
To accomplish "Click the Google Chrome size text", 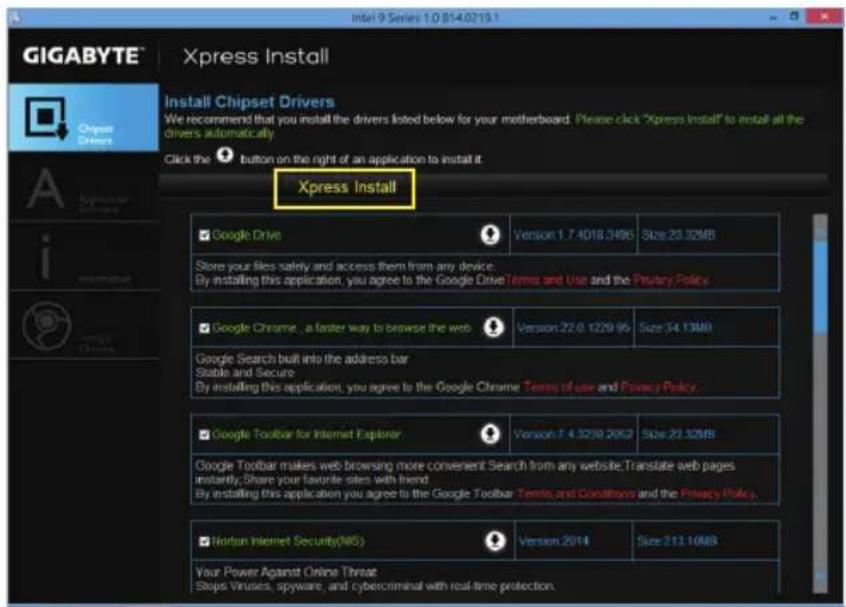I will point(675,328).
